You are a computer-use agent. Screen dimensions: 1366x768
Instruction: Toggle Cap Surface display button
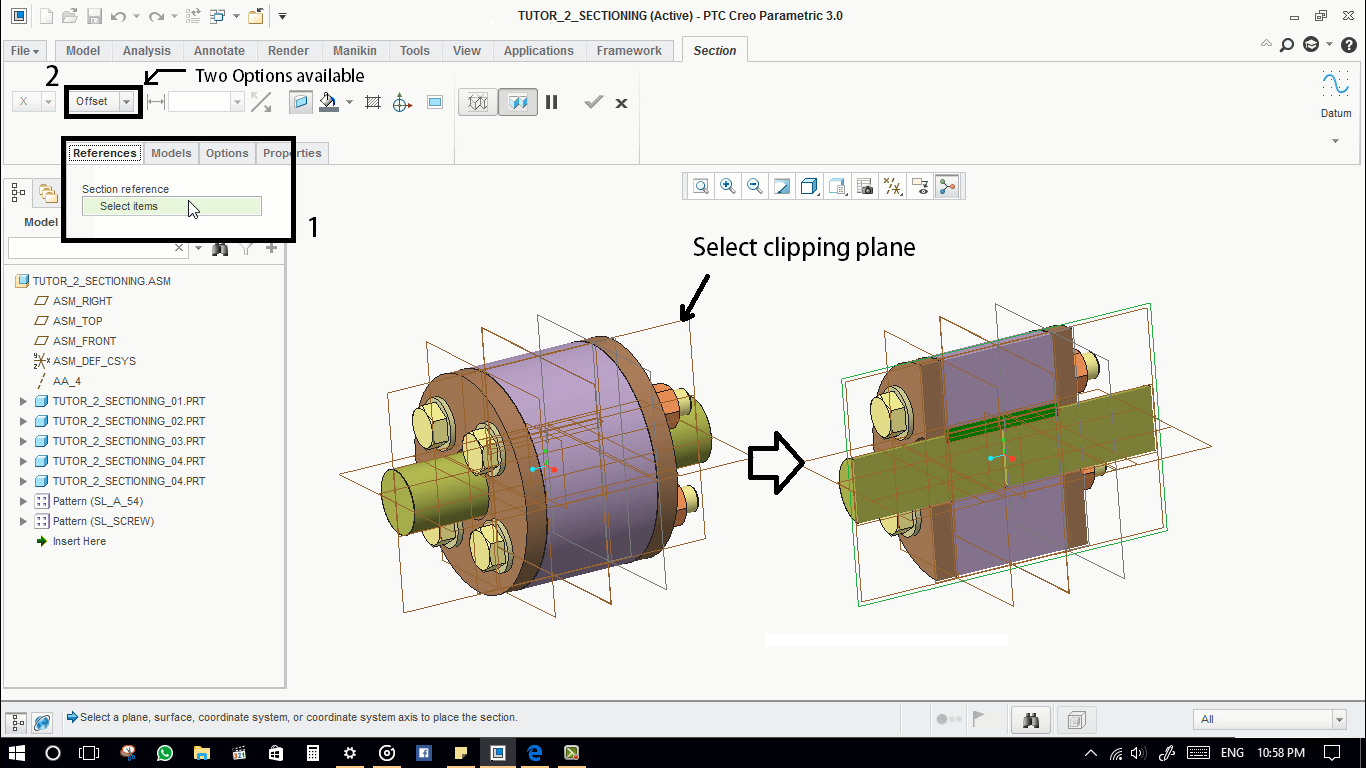tap(300, 102)
